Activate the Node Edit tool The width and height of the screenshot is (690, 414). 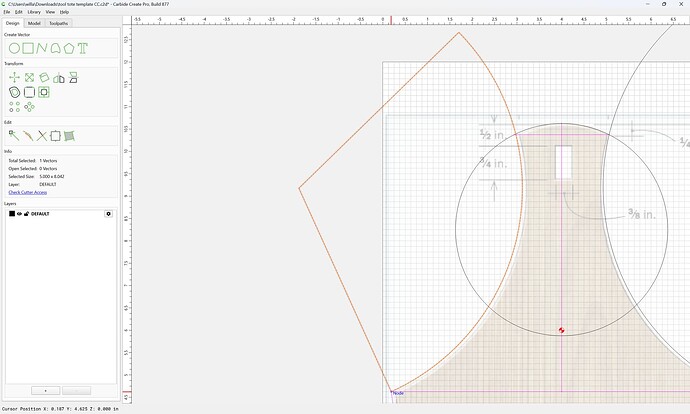point(14,136)
